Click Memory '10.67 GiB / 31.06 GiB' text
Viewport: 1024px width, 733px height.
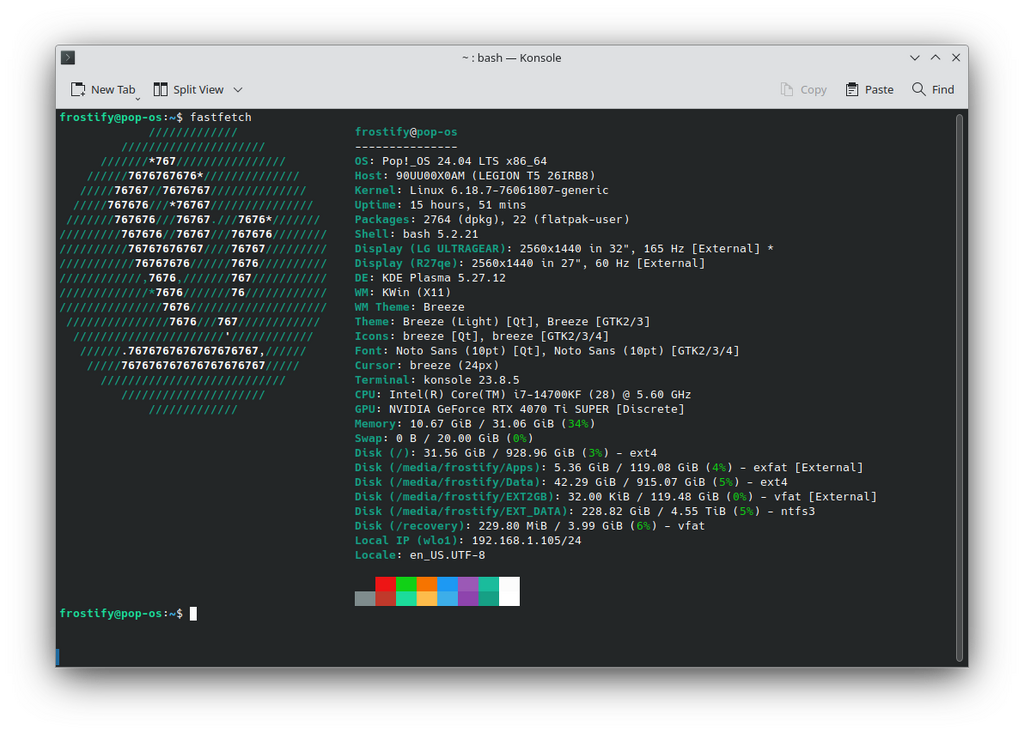click(x=482, y=423)
